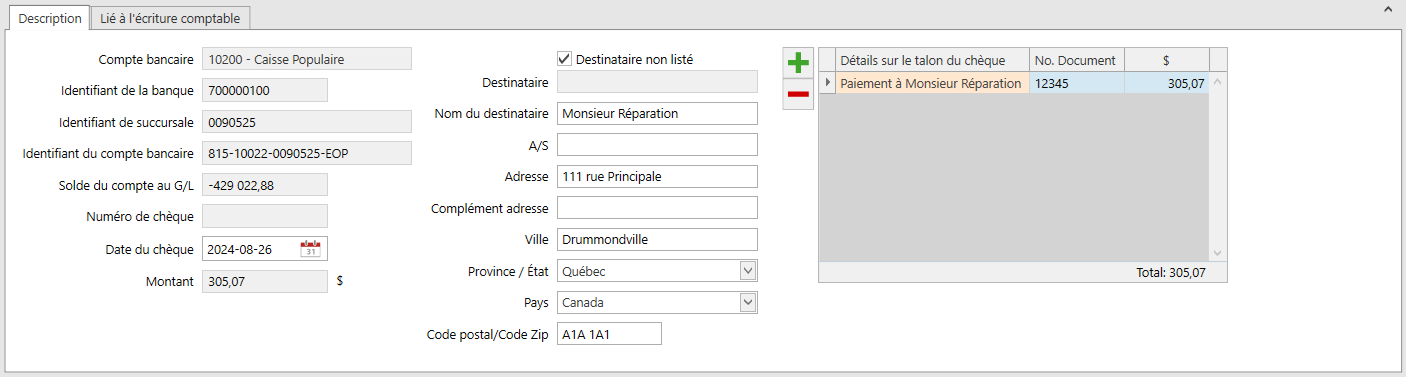Click the disabled Destinataire field
This screenshot has height=377, width=1406.
[657, 82]
